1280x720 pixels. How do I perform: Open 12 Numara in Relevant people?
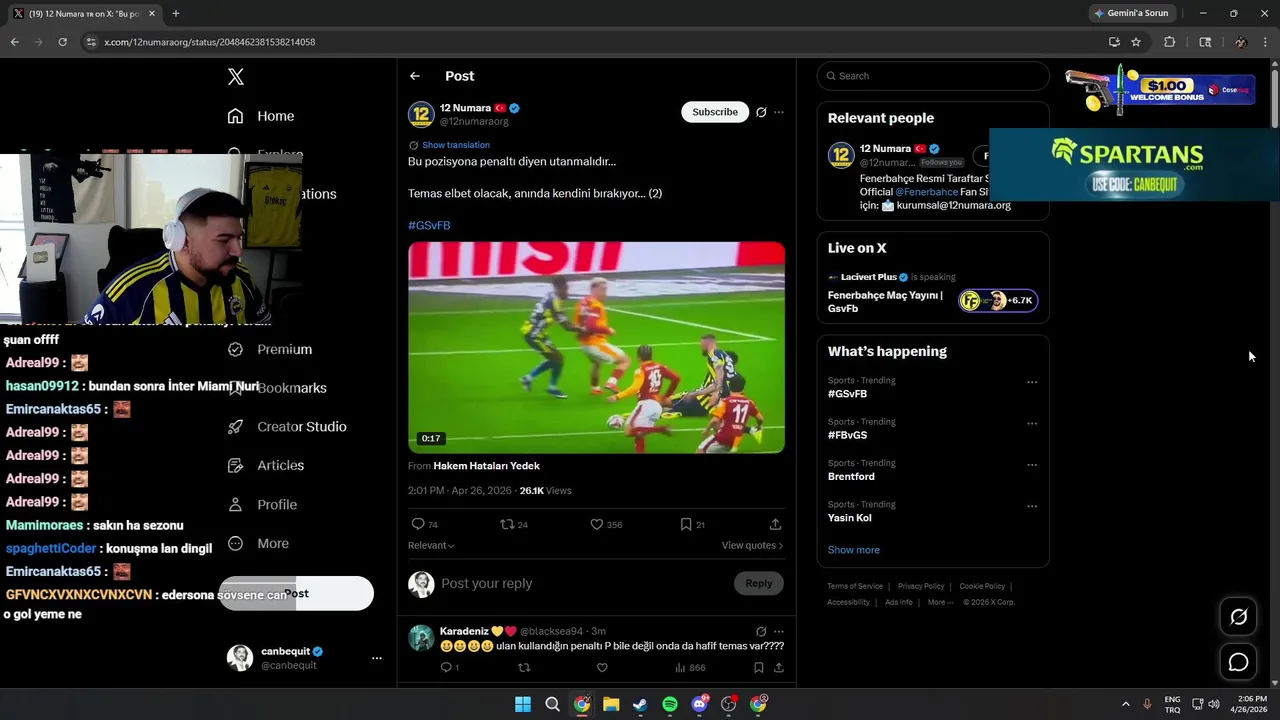point(885,149)
